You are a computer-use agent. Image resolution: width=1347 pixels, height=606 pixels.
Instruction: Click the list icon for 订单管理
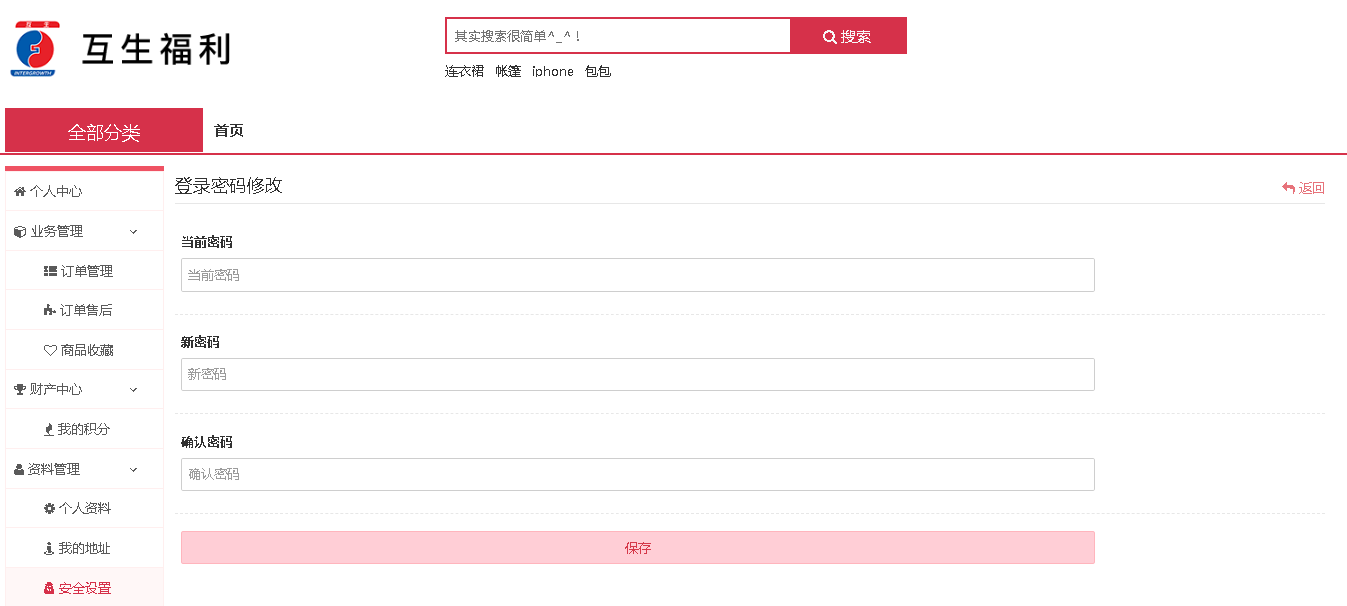pos(50,271)
